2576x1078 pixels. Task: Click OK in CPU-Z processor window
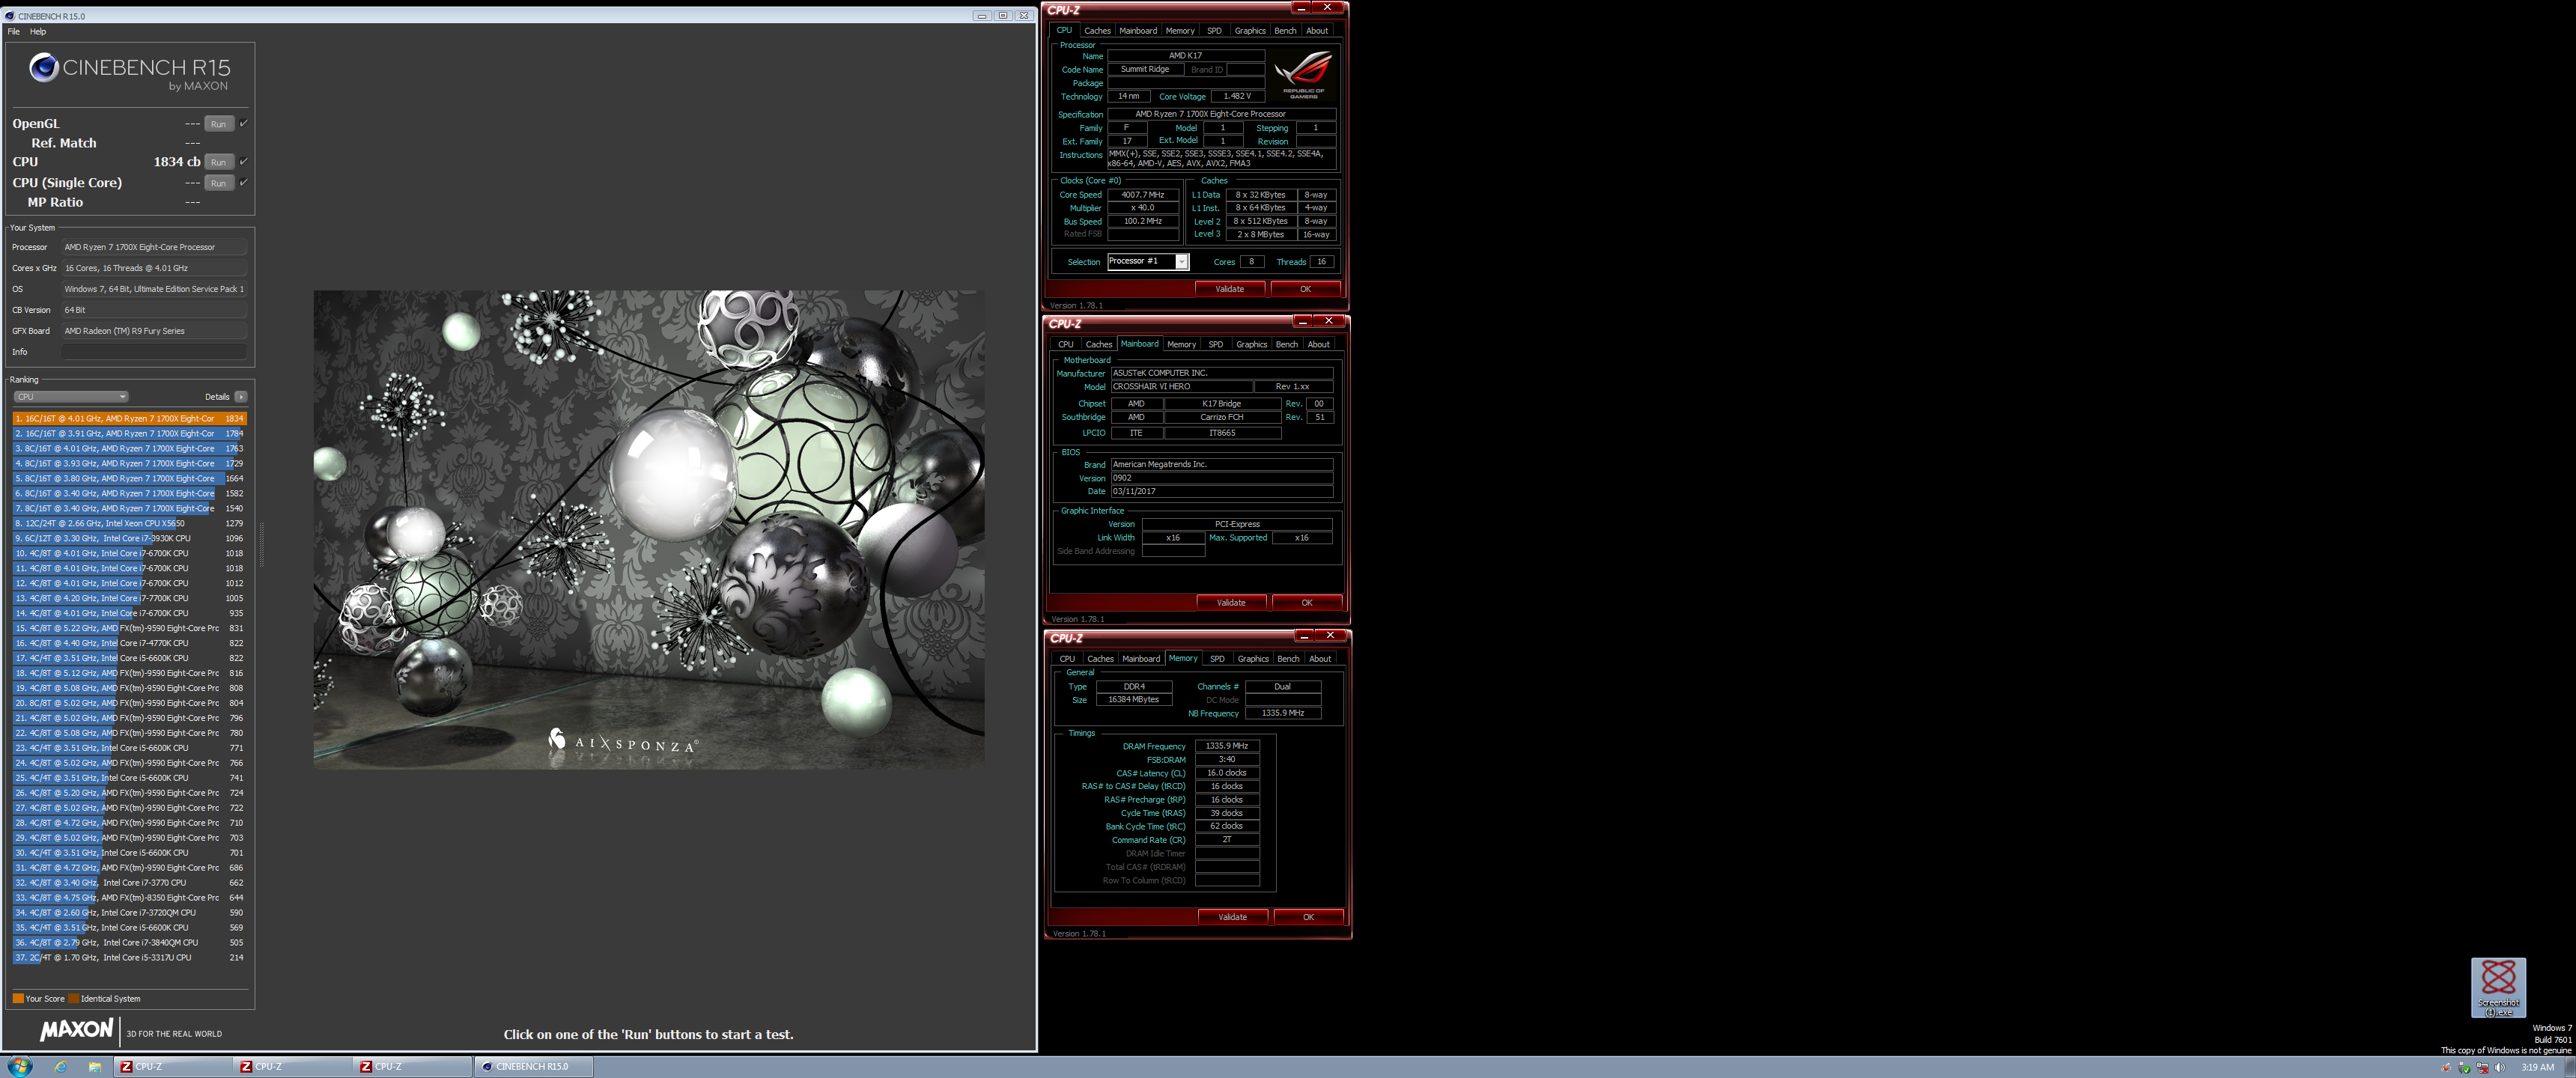pos(1305,289)
